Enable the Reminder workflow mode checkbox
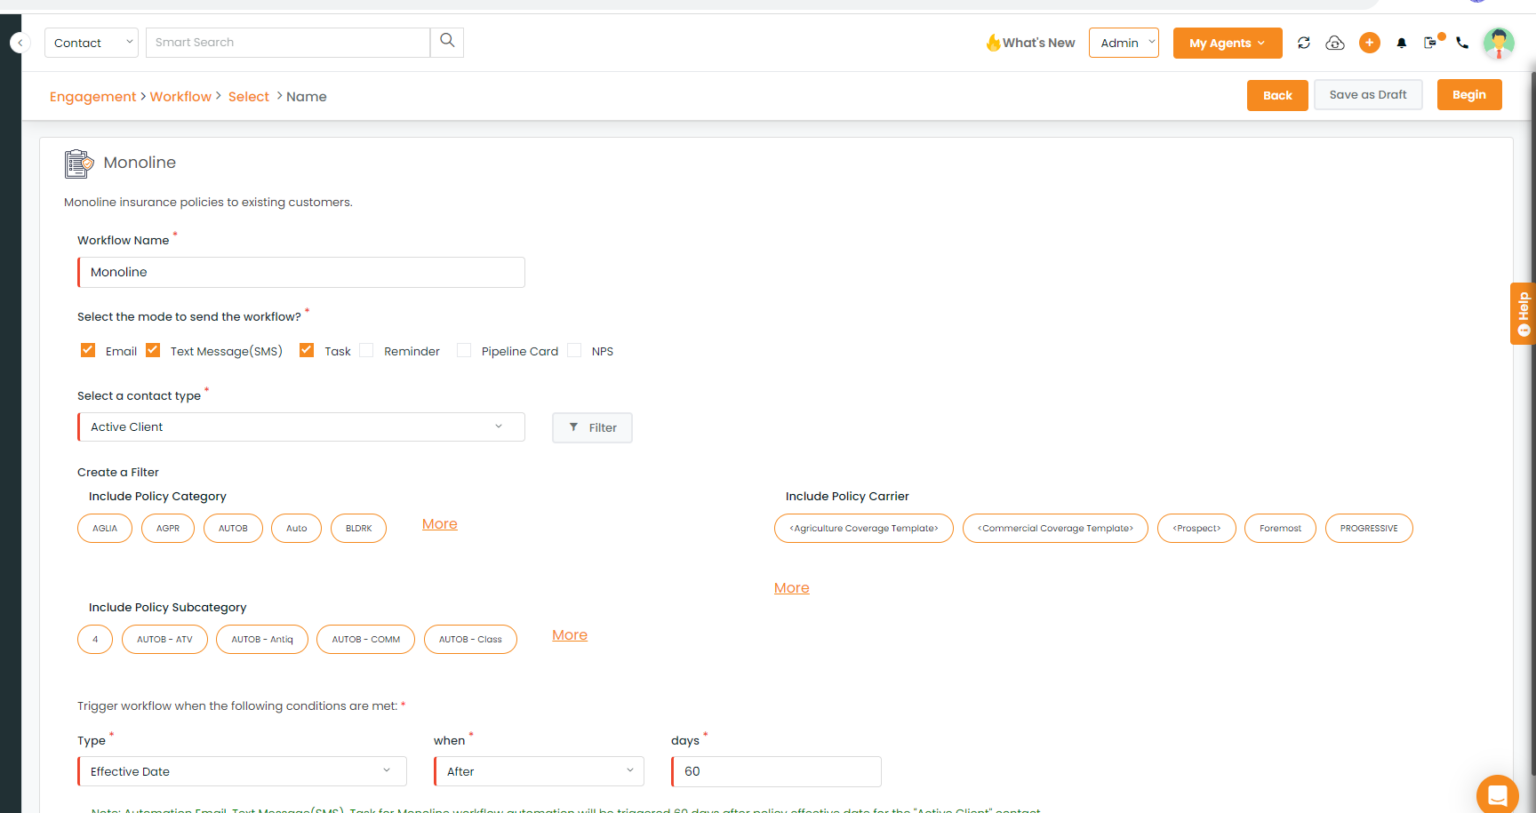The width and height of the screenshot is (1536, 813). click(366, 350)
